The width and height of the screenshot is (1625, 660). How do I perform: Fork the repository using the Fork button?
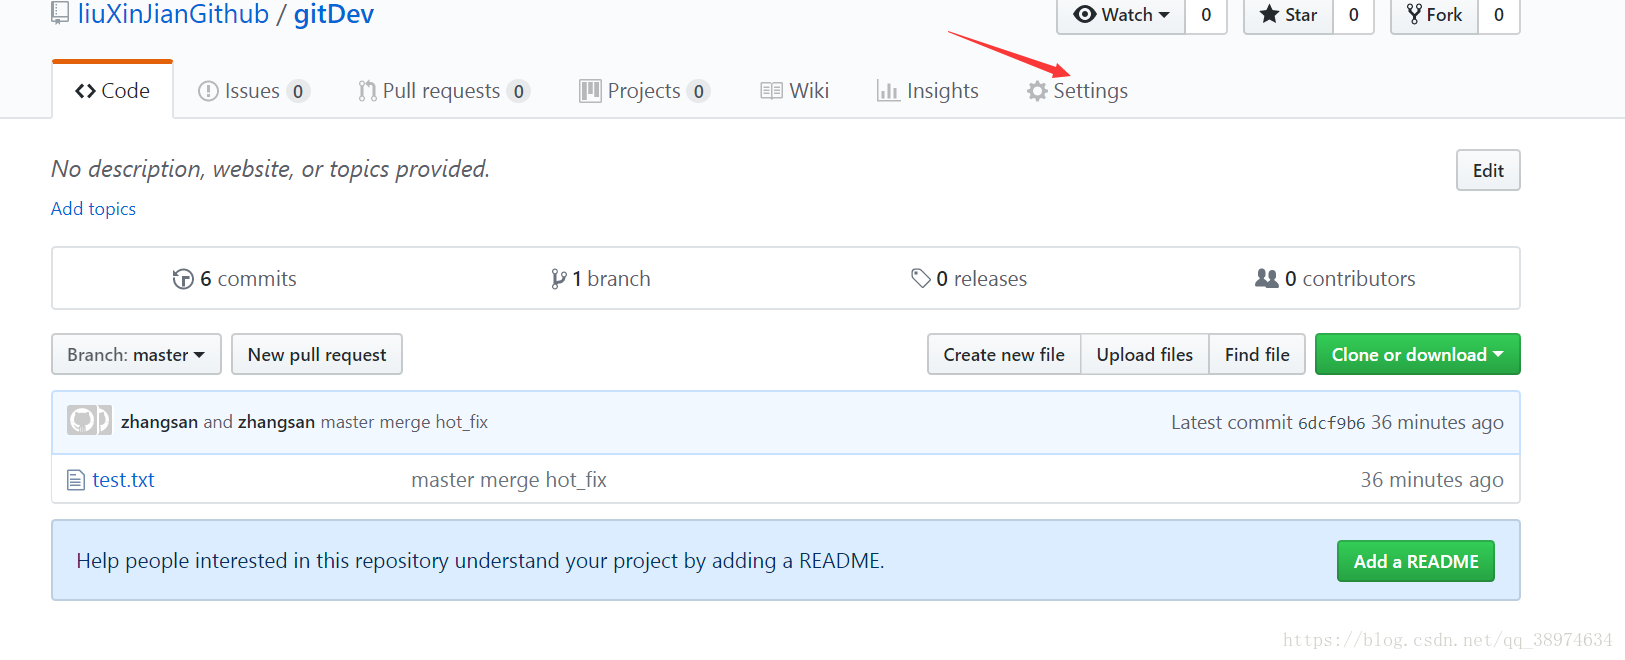click(1434, 15)
